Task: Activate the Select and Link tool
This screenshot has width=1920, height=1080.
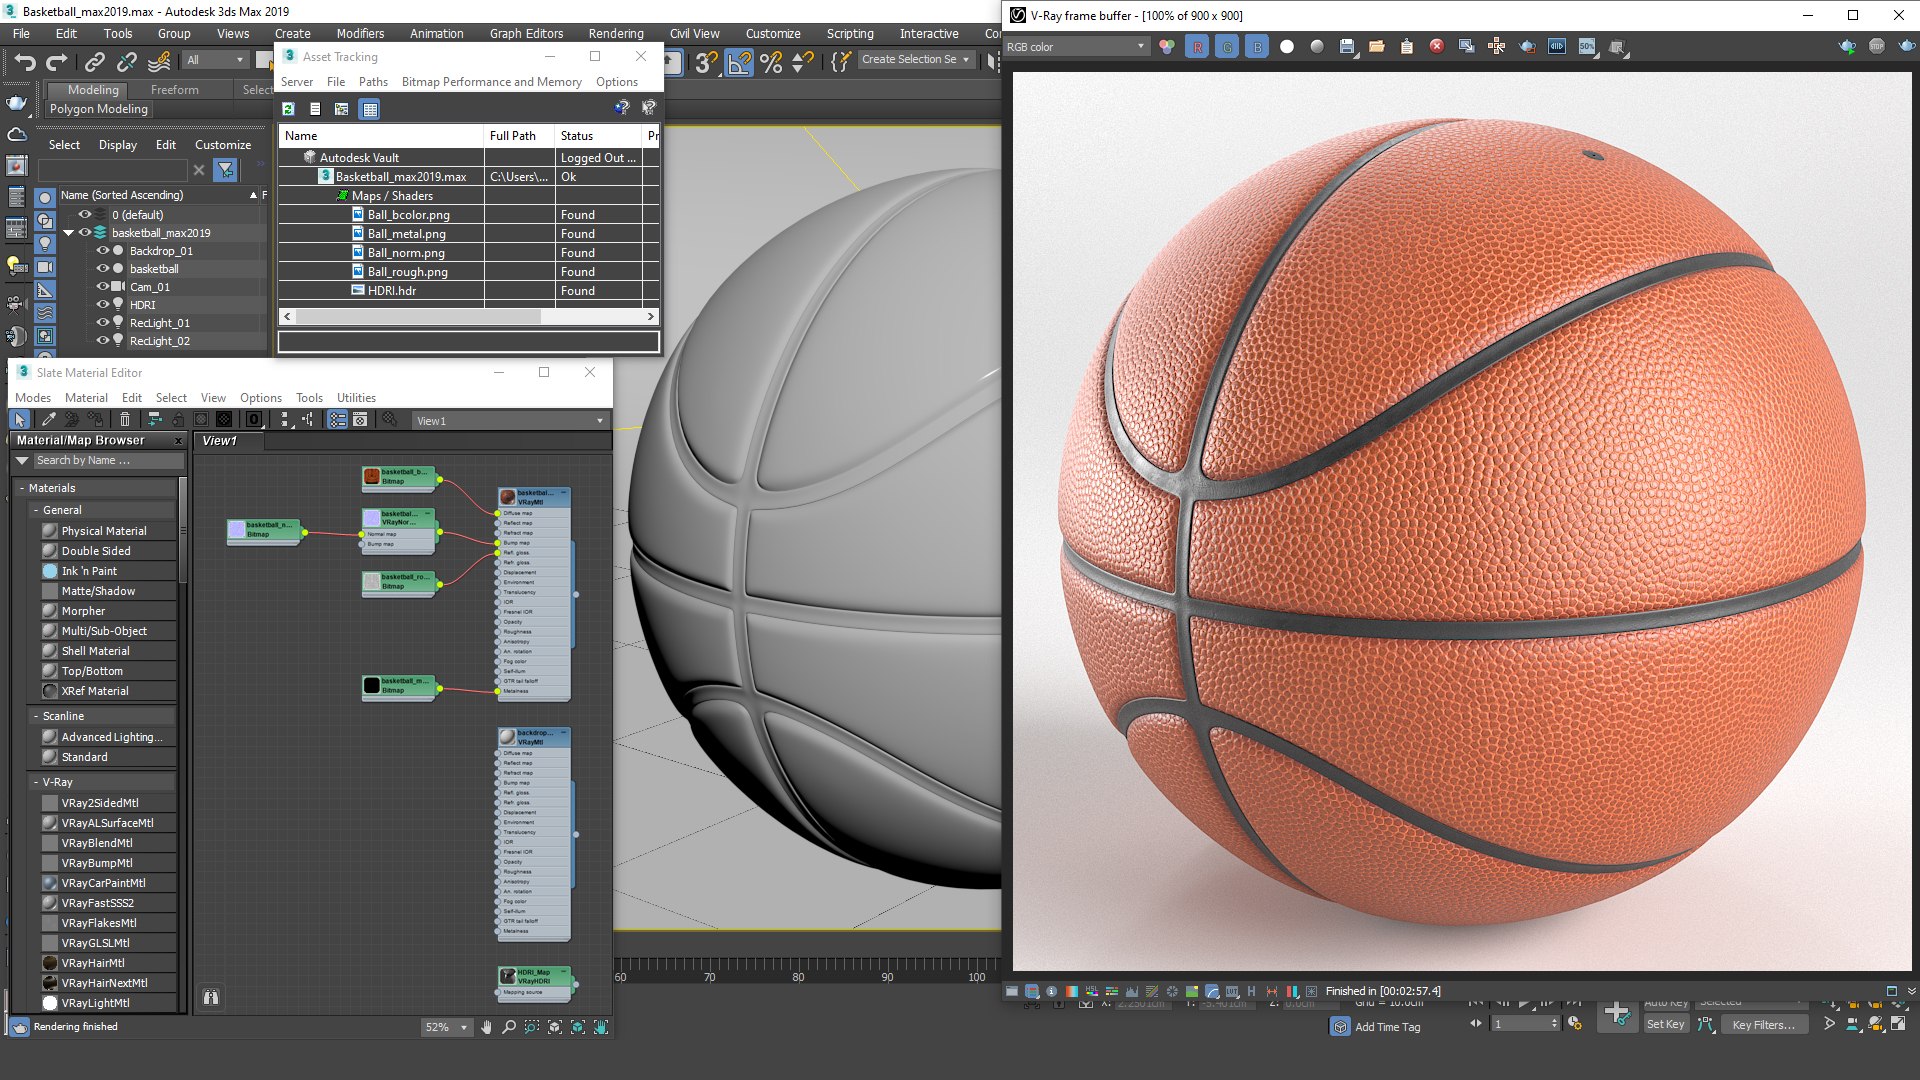Action: 94,62
